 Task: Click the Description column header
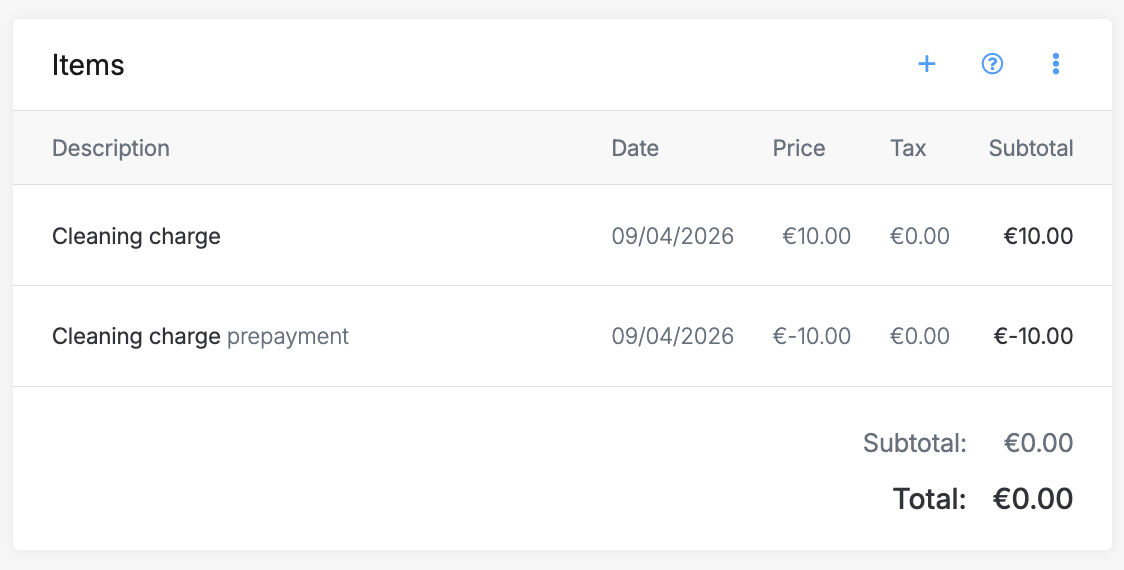point(111,148)
